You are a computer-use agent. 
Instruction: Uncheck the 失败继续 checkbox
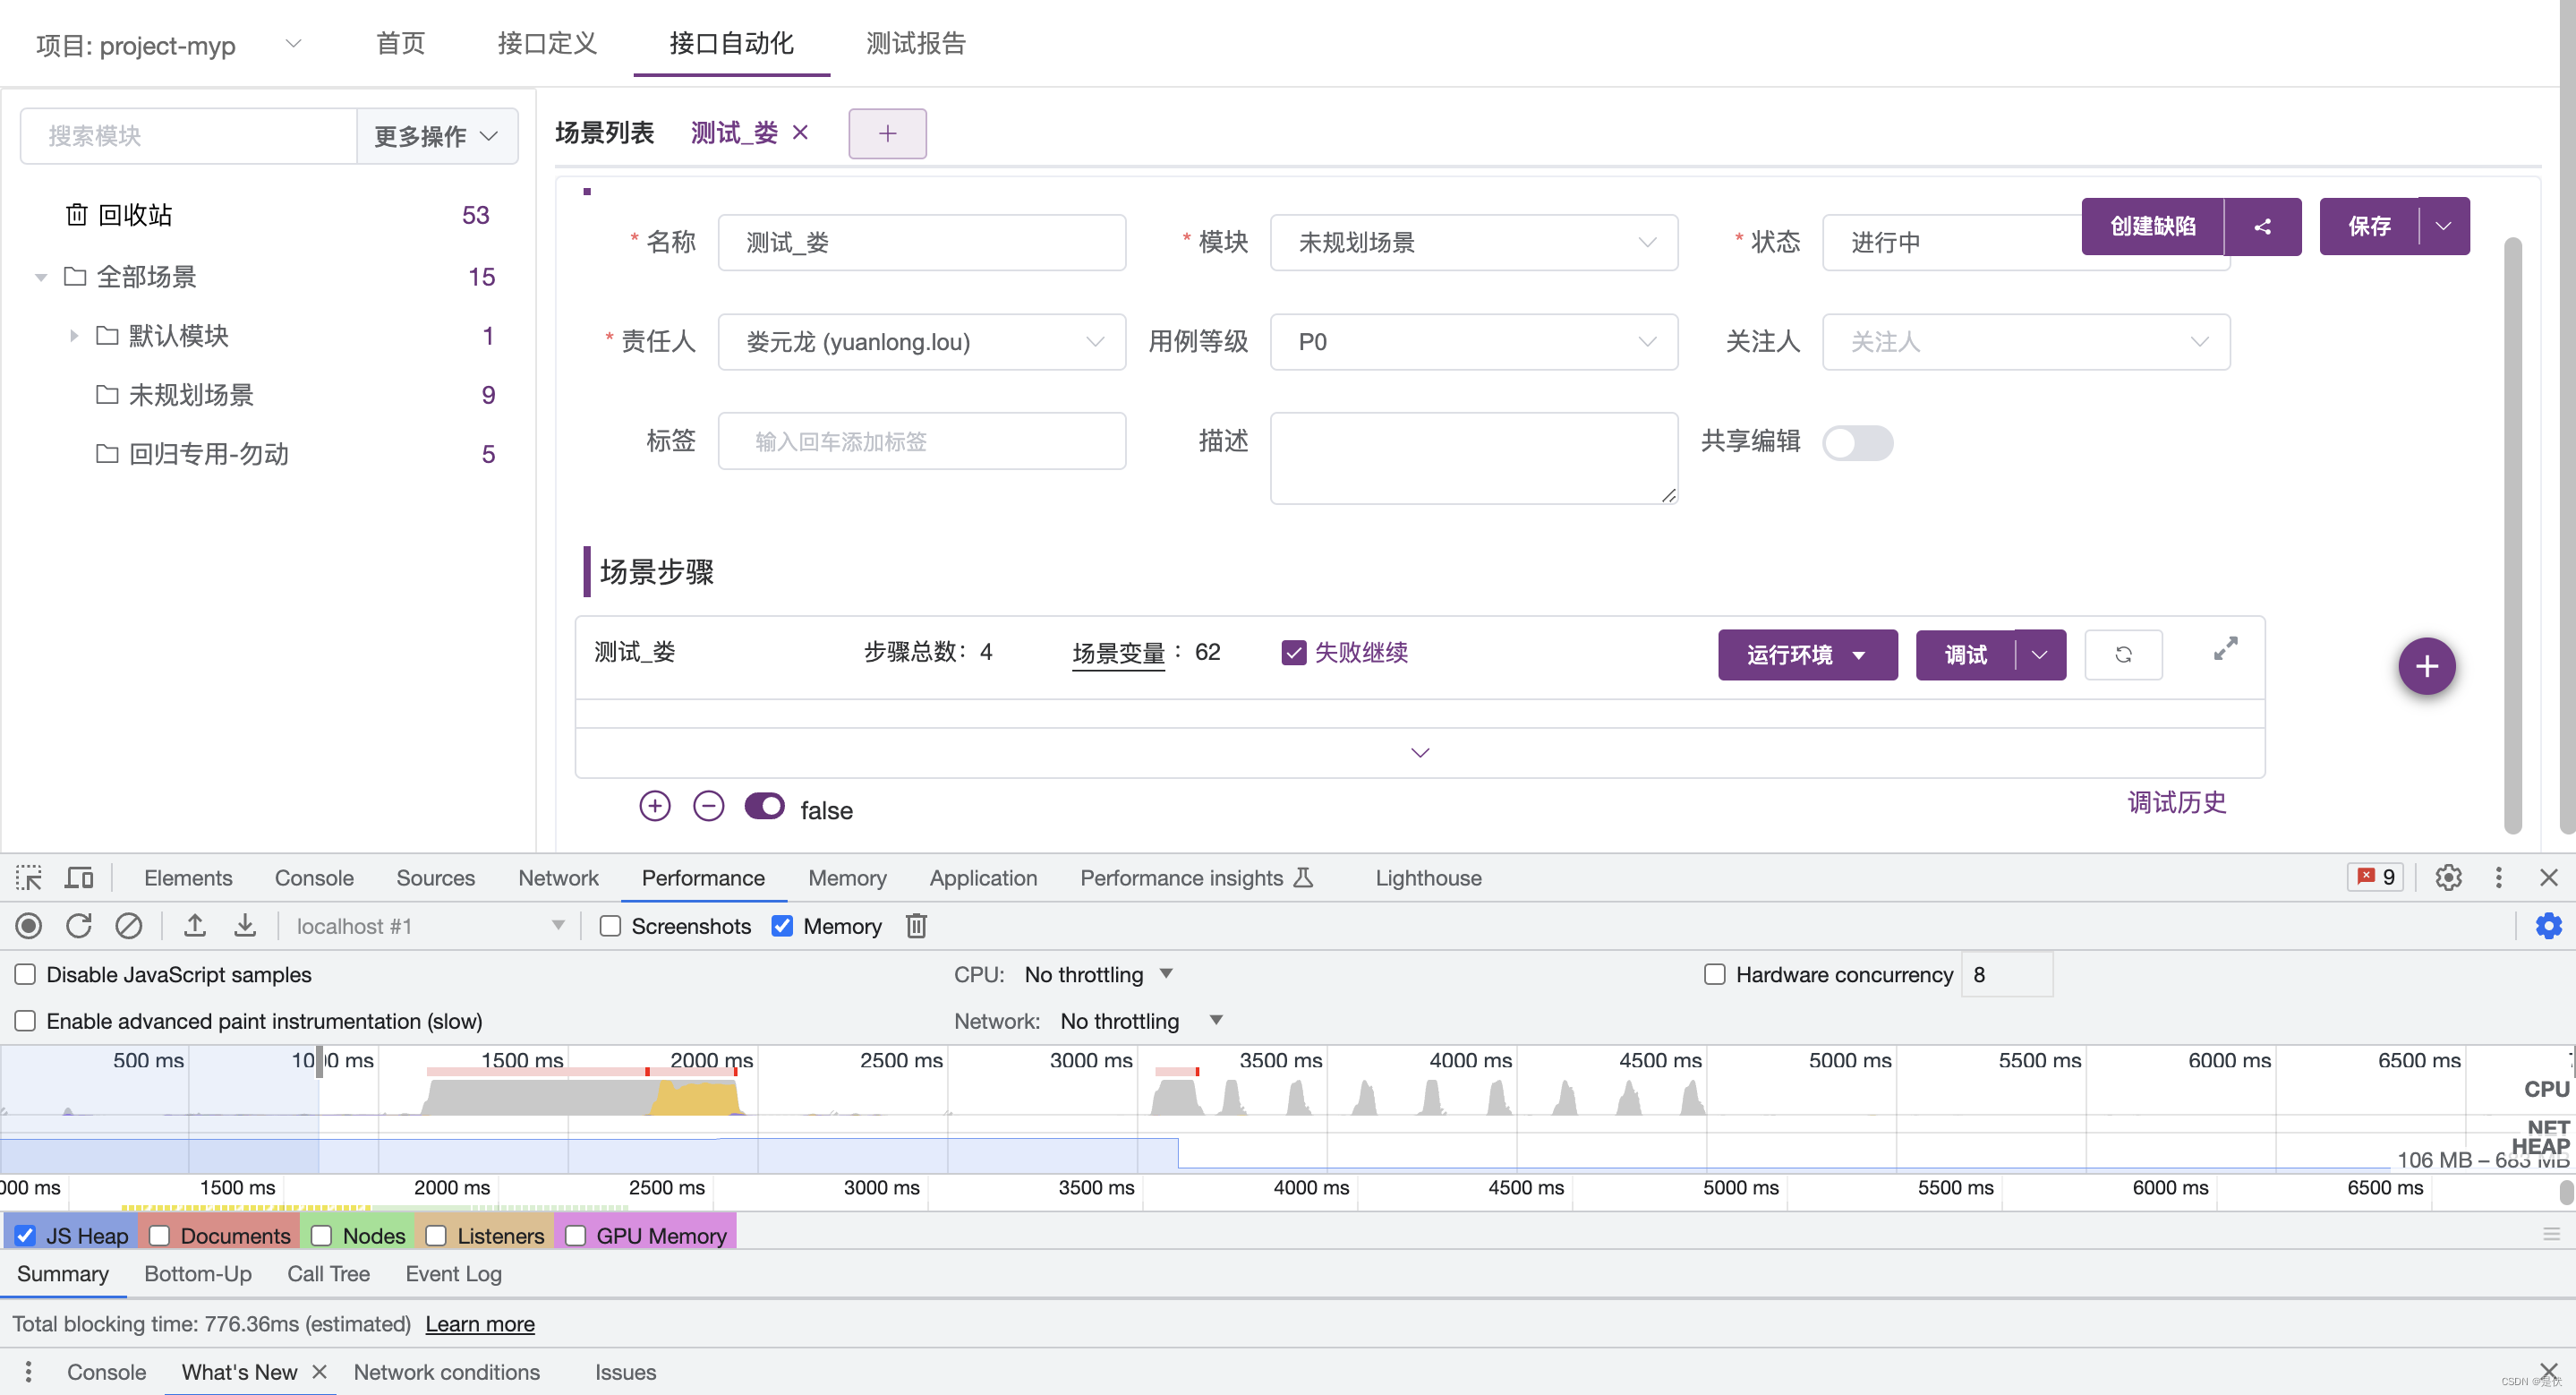[x=1293, y=653]
